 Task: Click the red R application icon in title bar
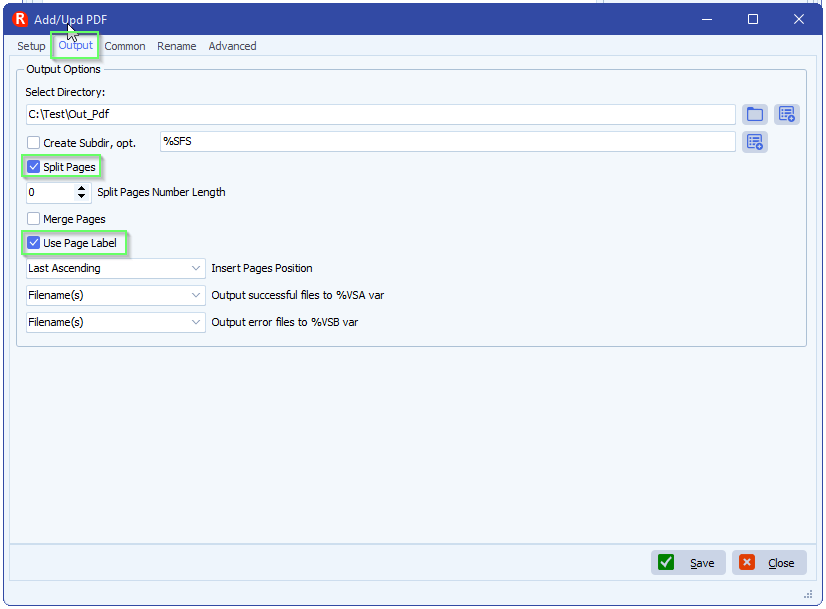(20, 19)
